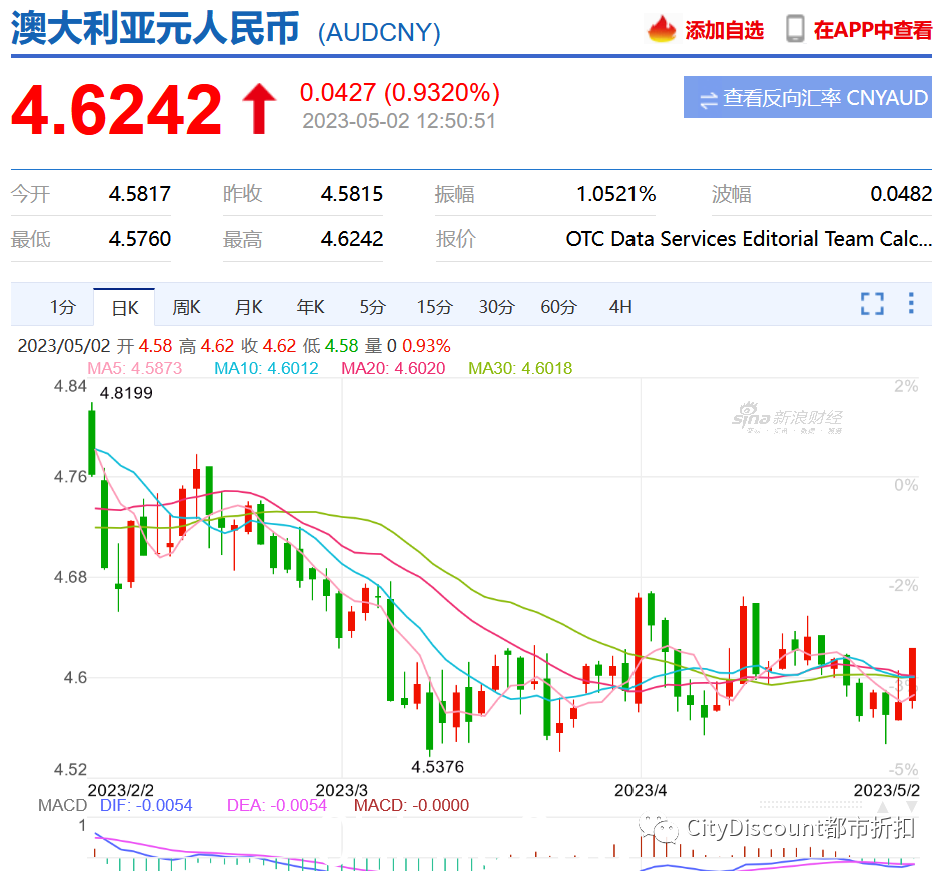
Task: Add to watchlist via 添加自选
Action: pos(724,30)
